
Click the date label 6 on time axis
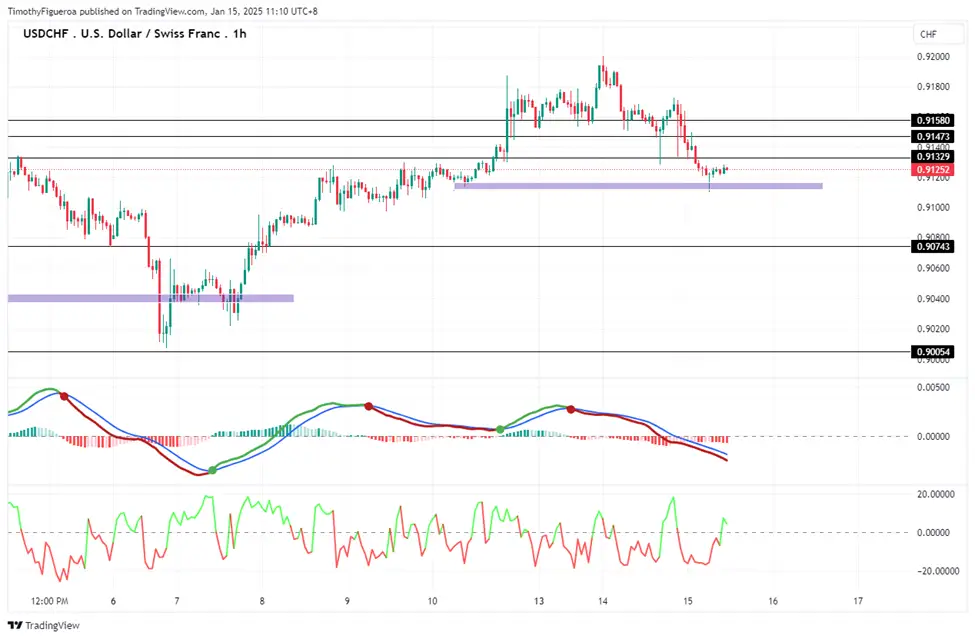pyautogui.click(x=113, y=601)
